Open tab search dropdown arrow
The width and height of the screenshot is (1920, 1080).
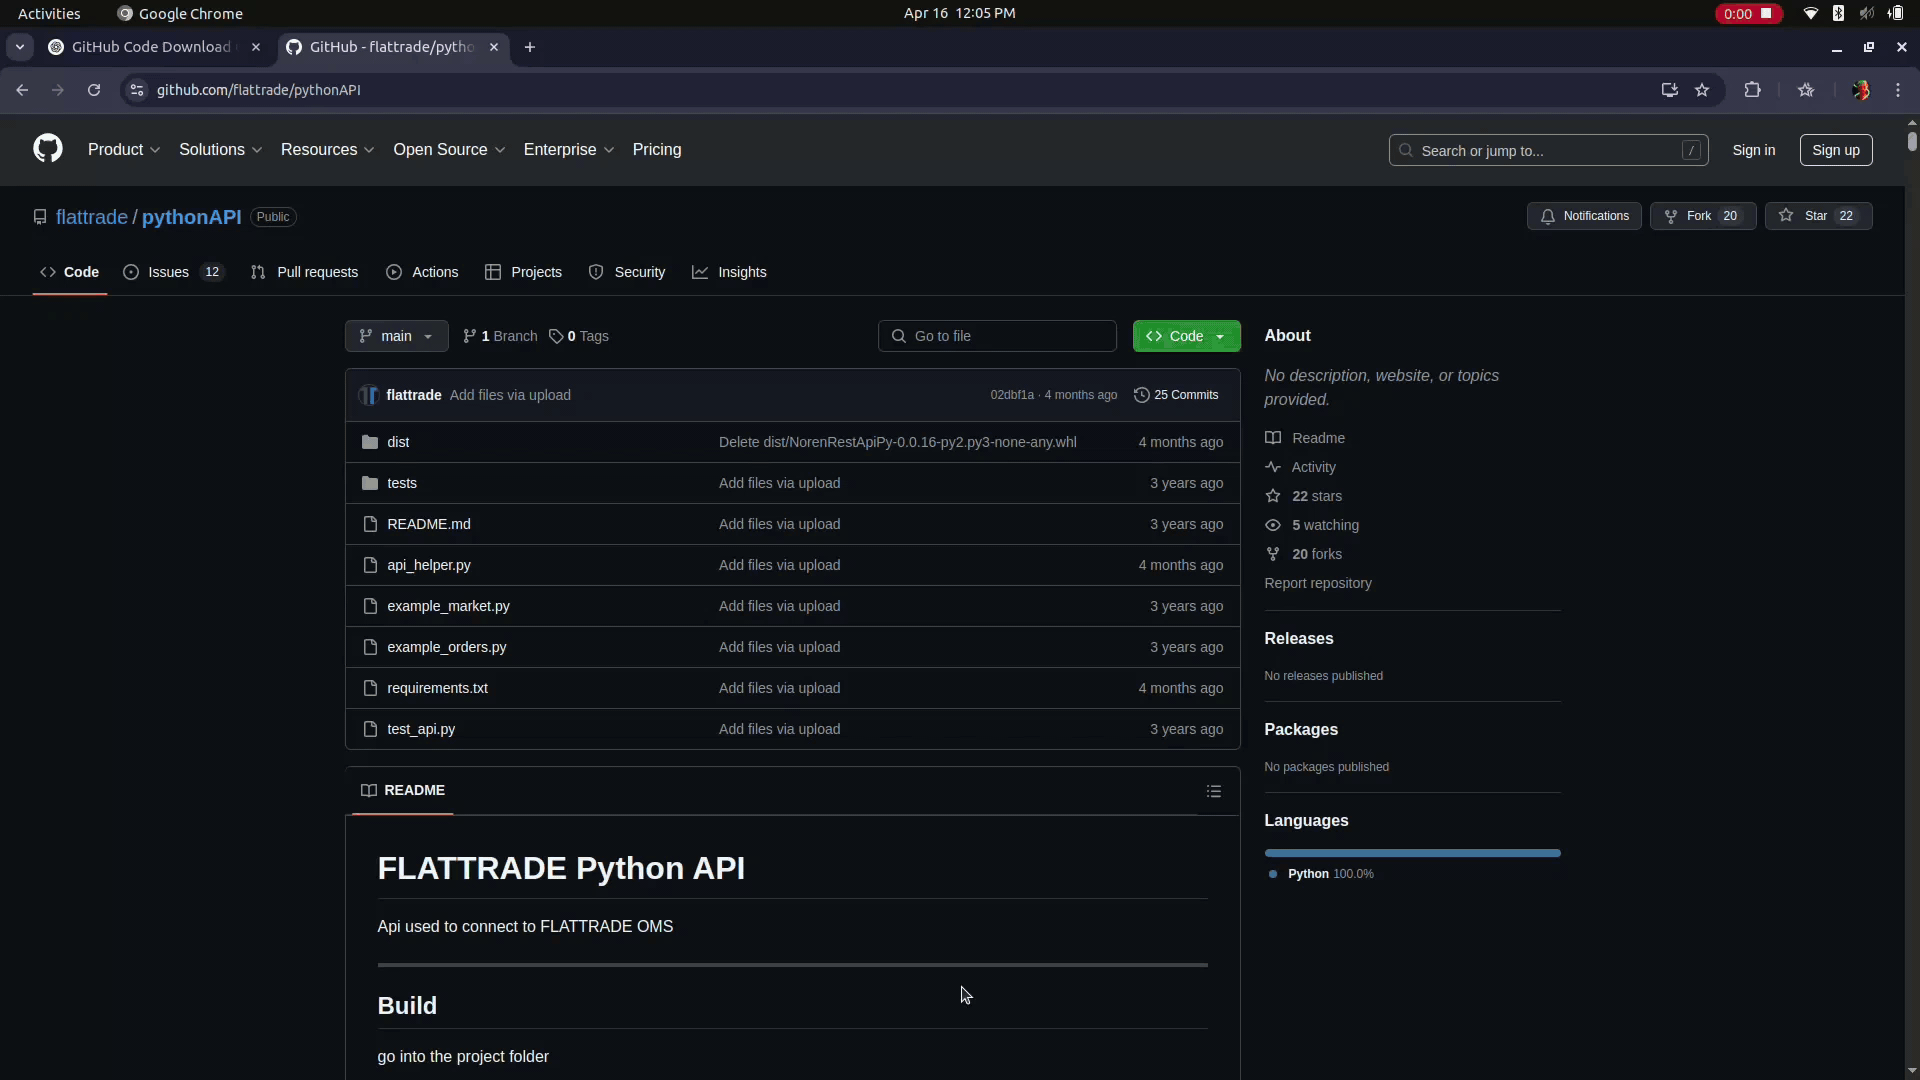pyautogui.click(x=20, y=47)
